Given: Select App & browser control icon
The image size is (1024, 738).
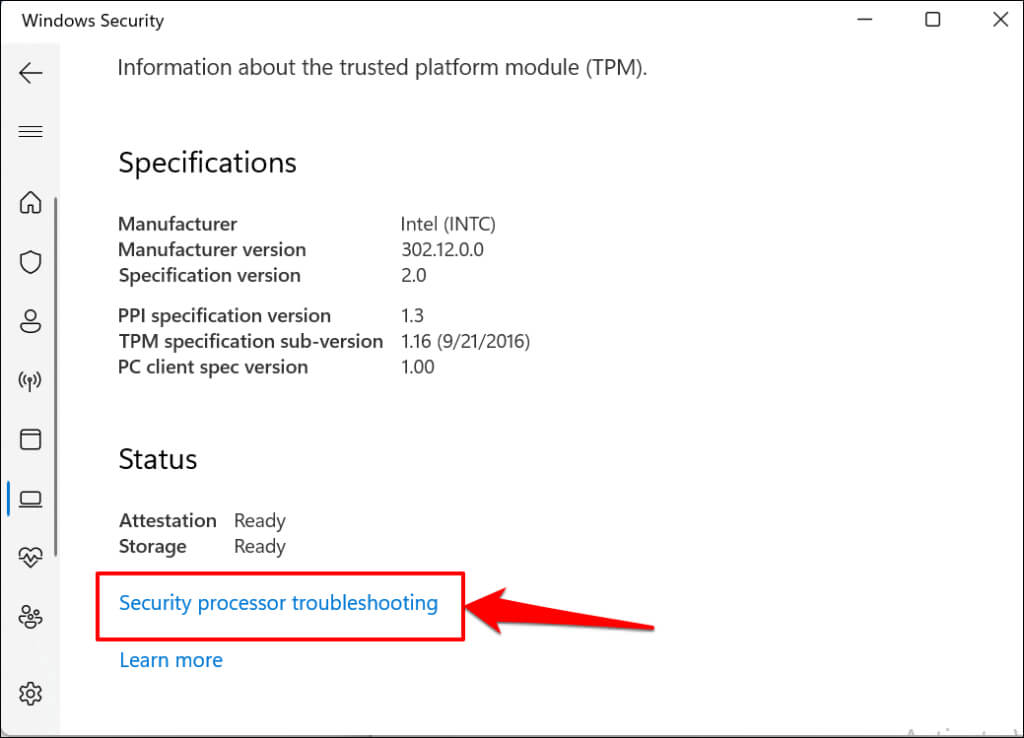Looking at the screenshot, I should [31, 439].
